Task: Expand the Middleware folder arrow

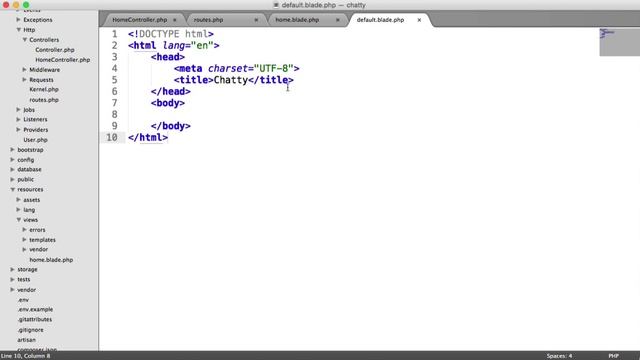Action: [24, 70]
